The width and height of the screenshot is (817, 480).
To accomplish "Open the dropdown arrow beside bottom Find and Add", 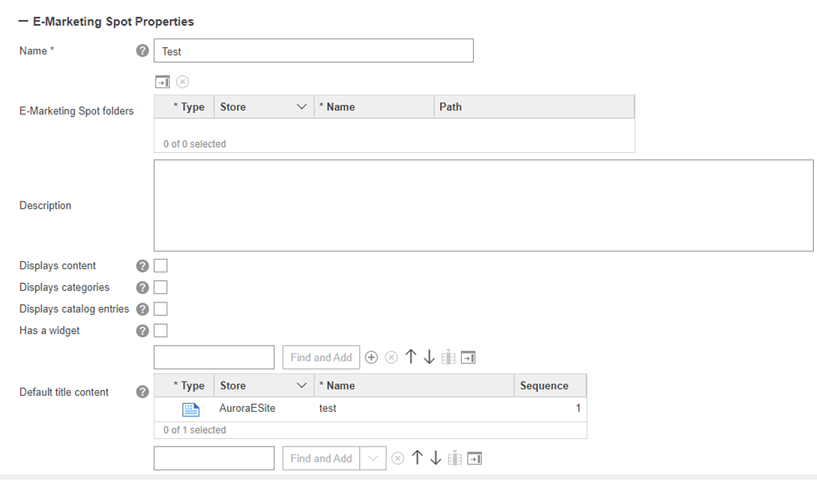I will [372, 458].
